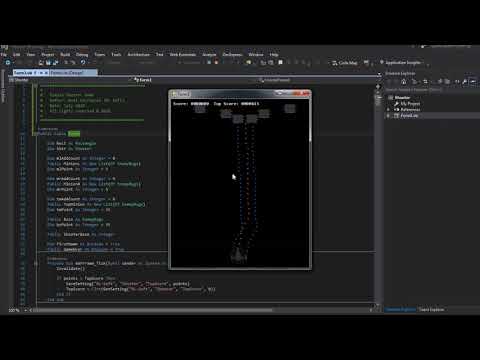Select the Shooter project node
Image resolution: width=480 pixels, height=360 pixels.
coord(402,97)
